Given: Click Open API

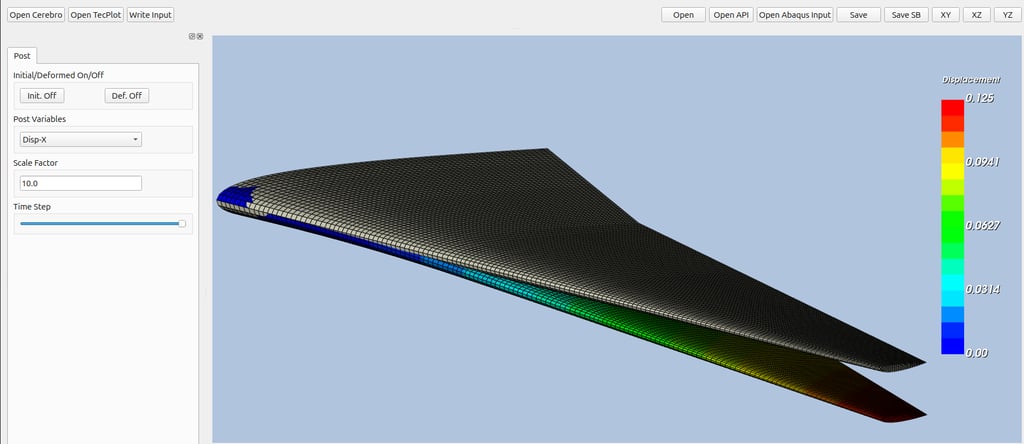Looking at the screenshot, I should pyautogui.click(x=731, y=15).
